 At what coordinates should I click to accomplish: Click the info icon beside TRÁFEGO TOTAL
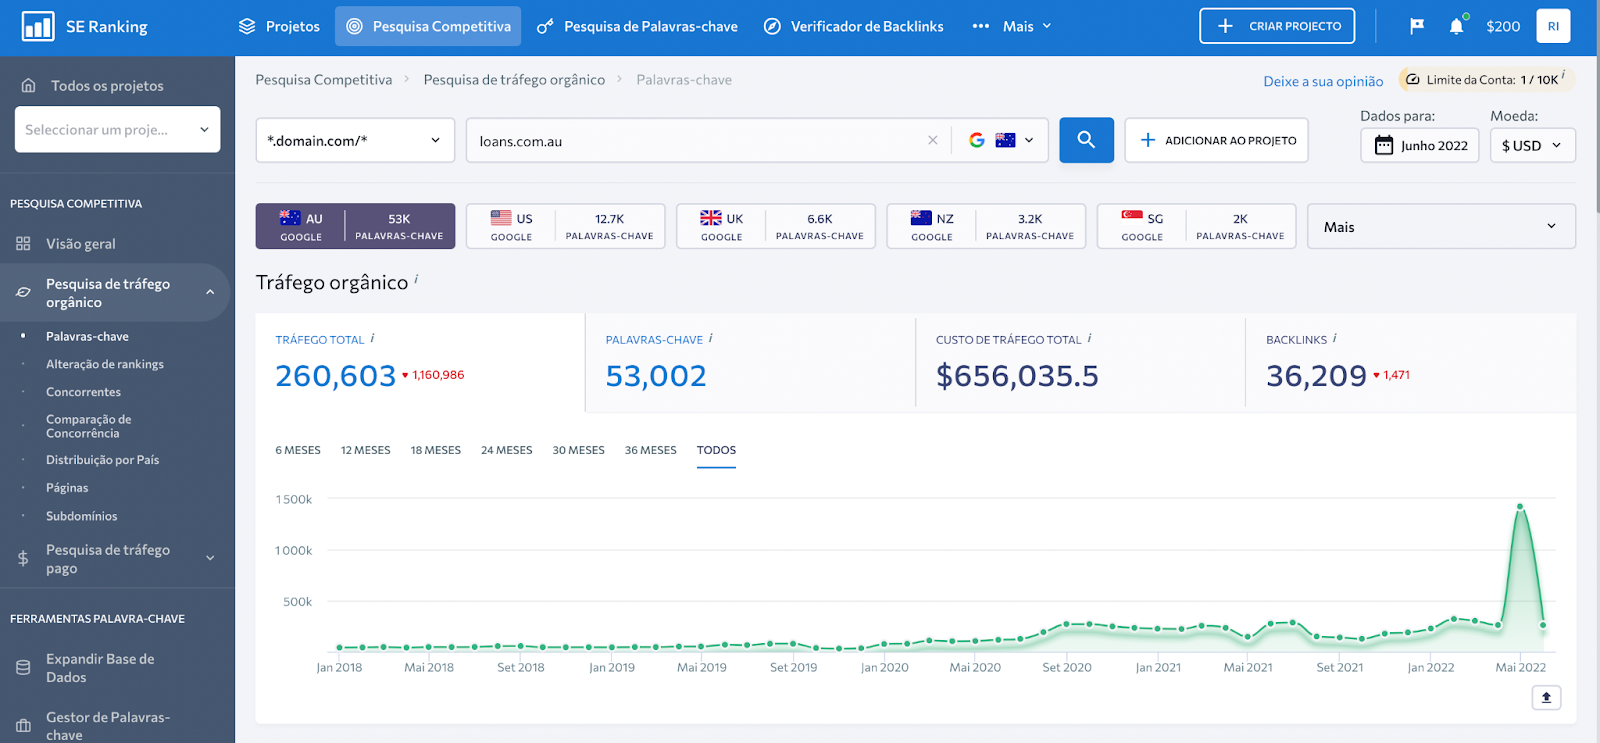pyautogui.click(x=372, y=338)
